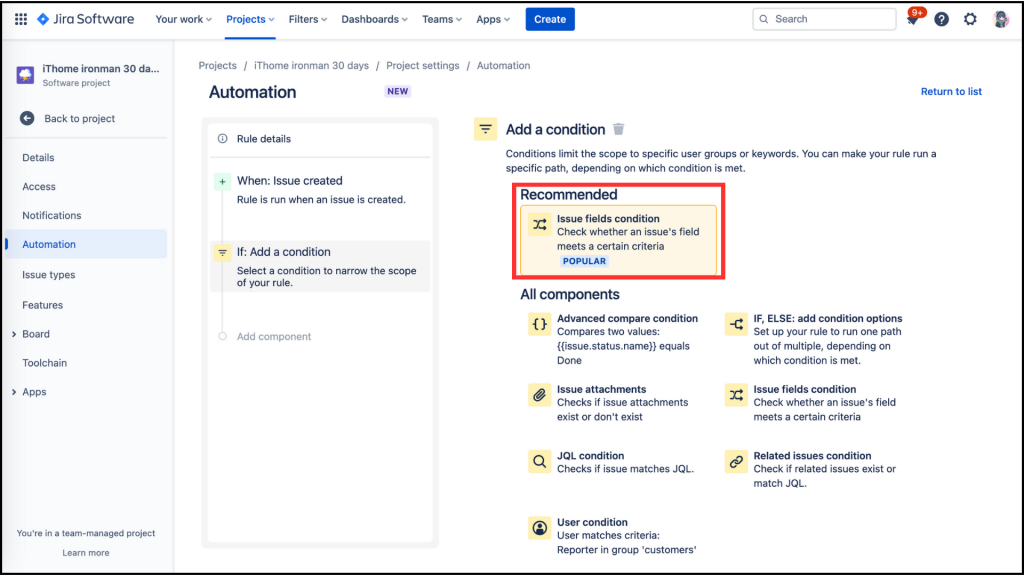Click the Return to list link
Image resolution: width=1024 pixels, height=576 pixels.
[x=951, y=91]
